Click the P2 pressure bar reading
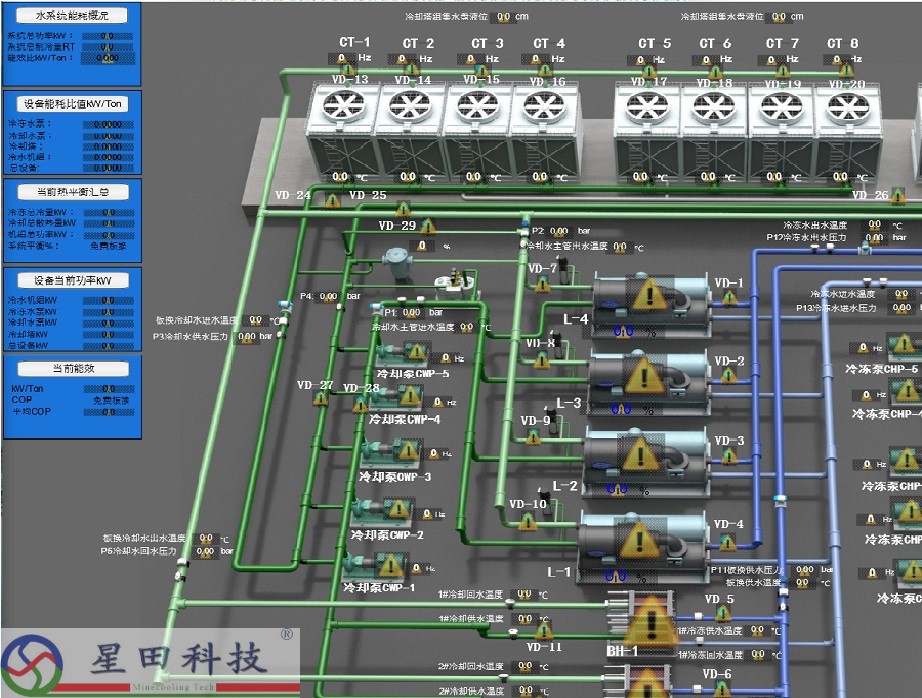This screenshot has height=698, width=922. click(x=559, y=231)
